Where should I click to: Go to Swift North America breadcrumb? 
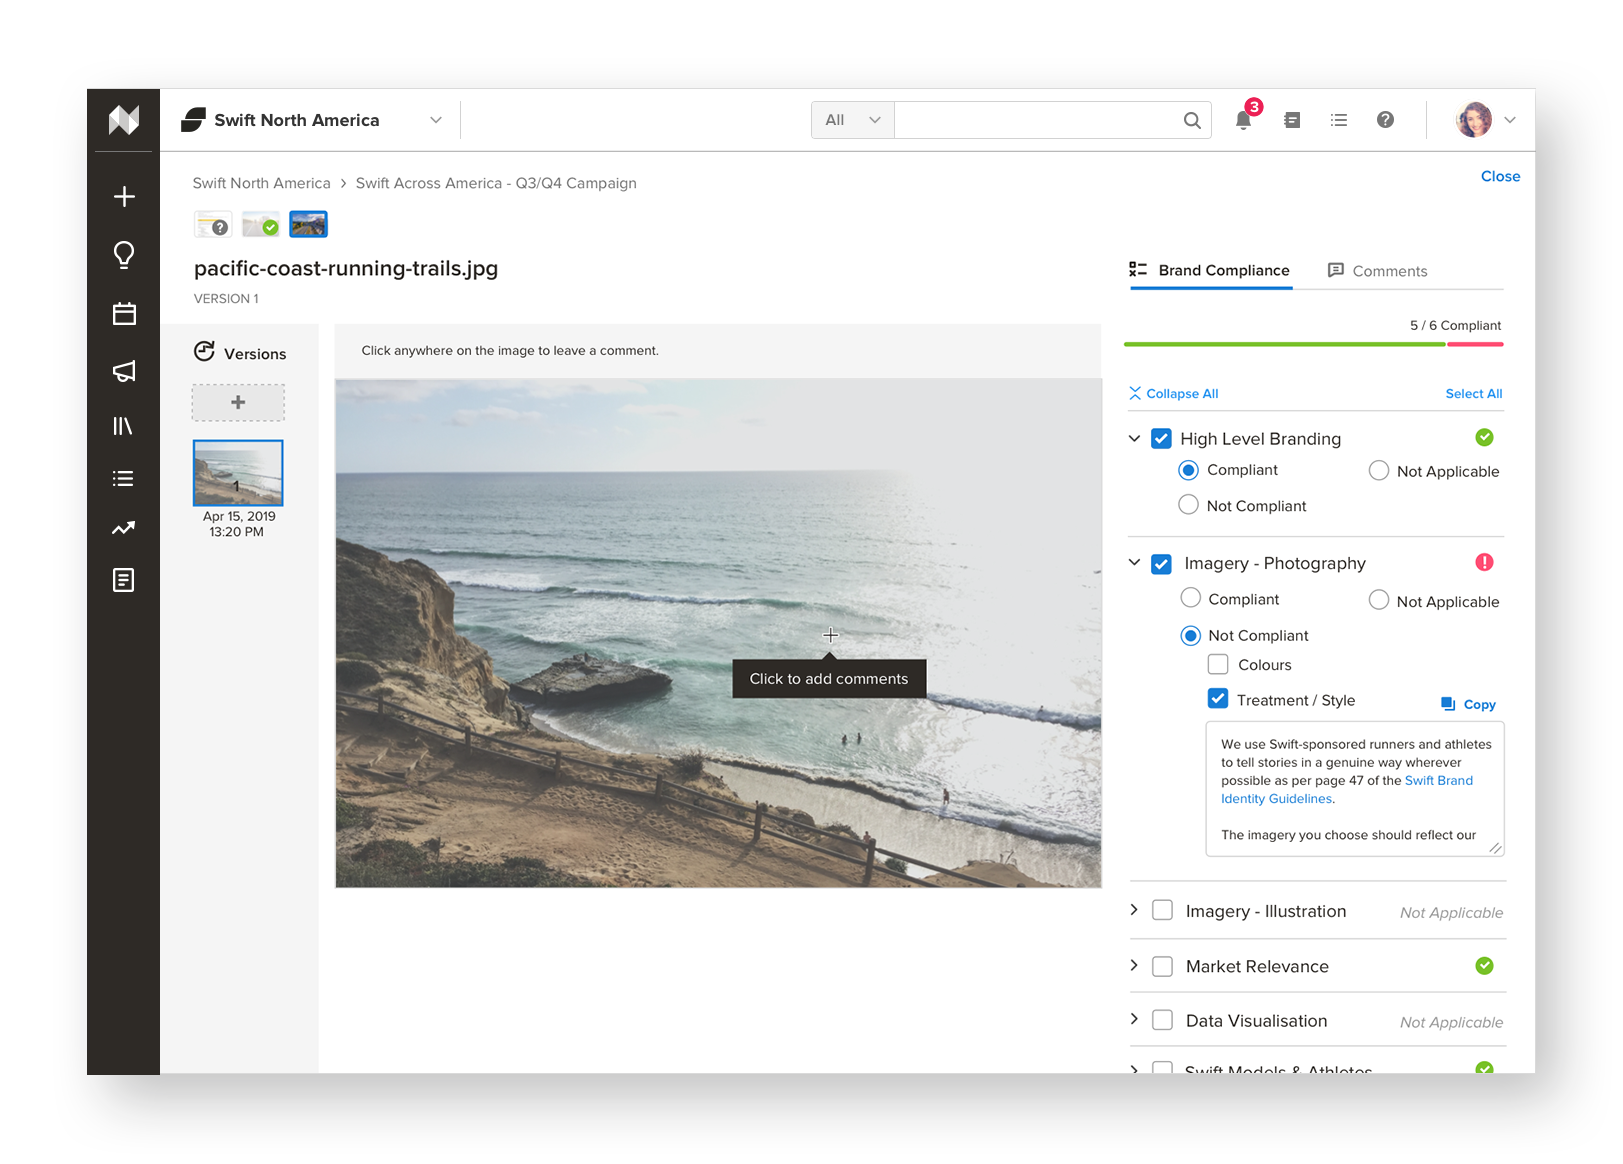261,183
